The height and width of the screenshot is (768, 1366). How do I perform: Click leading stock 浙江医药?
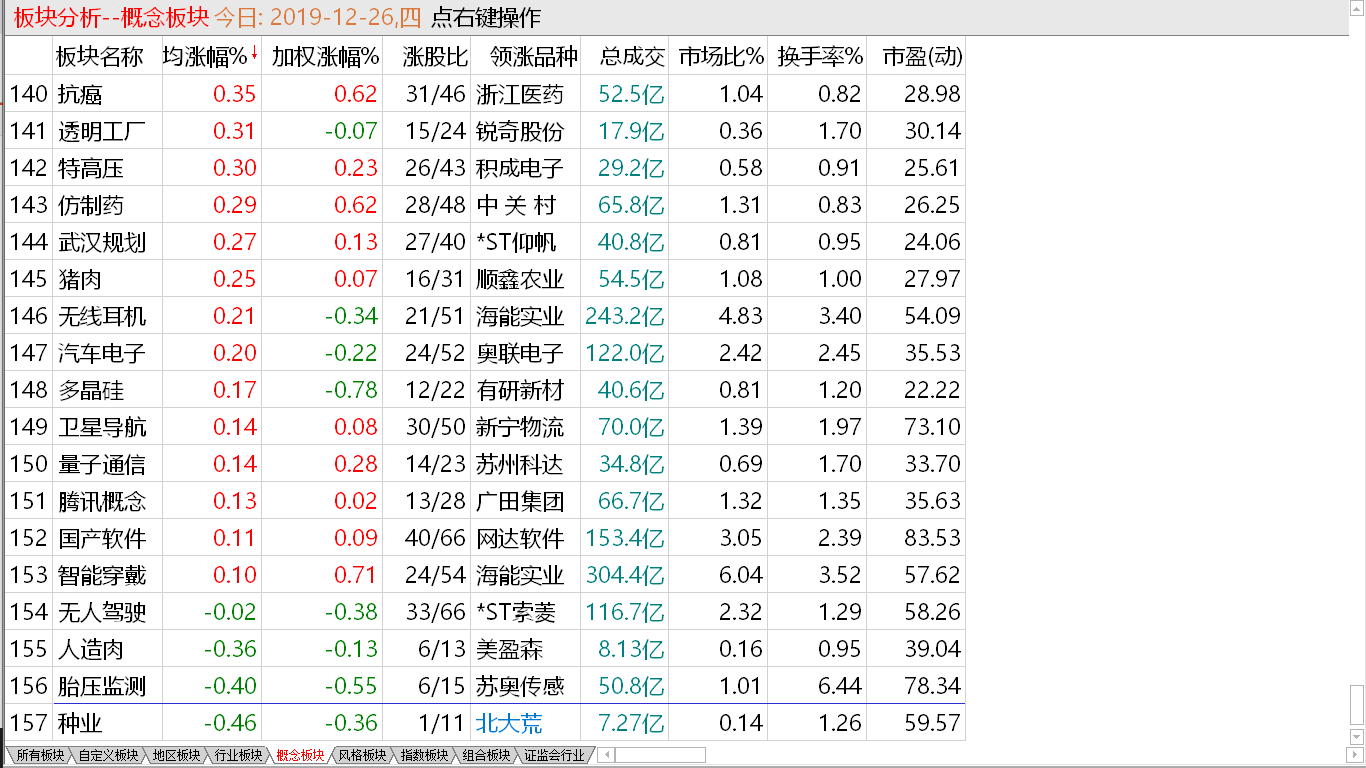[520, 94]
